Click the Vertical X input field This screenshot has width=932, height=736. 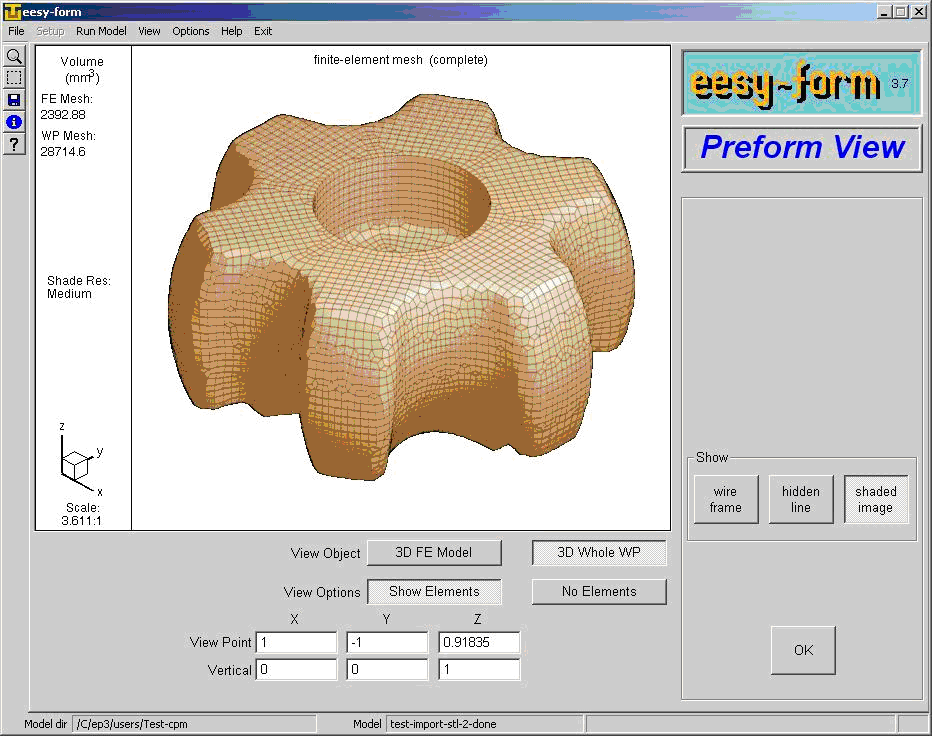tap(296, 671)
